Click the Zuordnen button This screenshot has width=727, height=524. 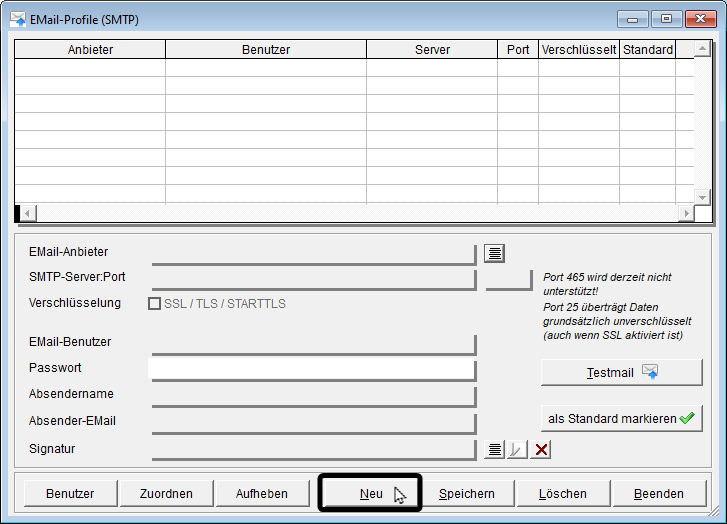(x=166, y=493)
